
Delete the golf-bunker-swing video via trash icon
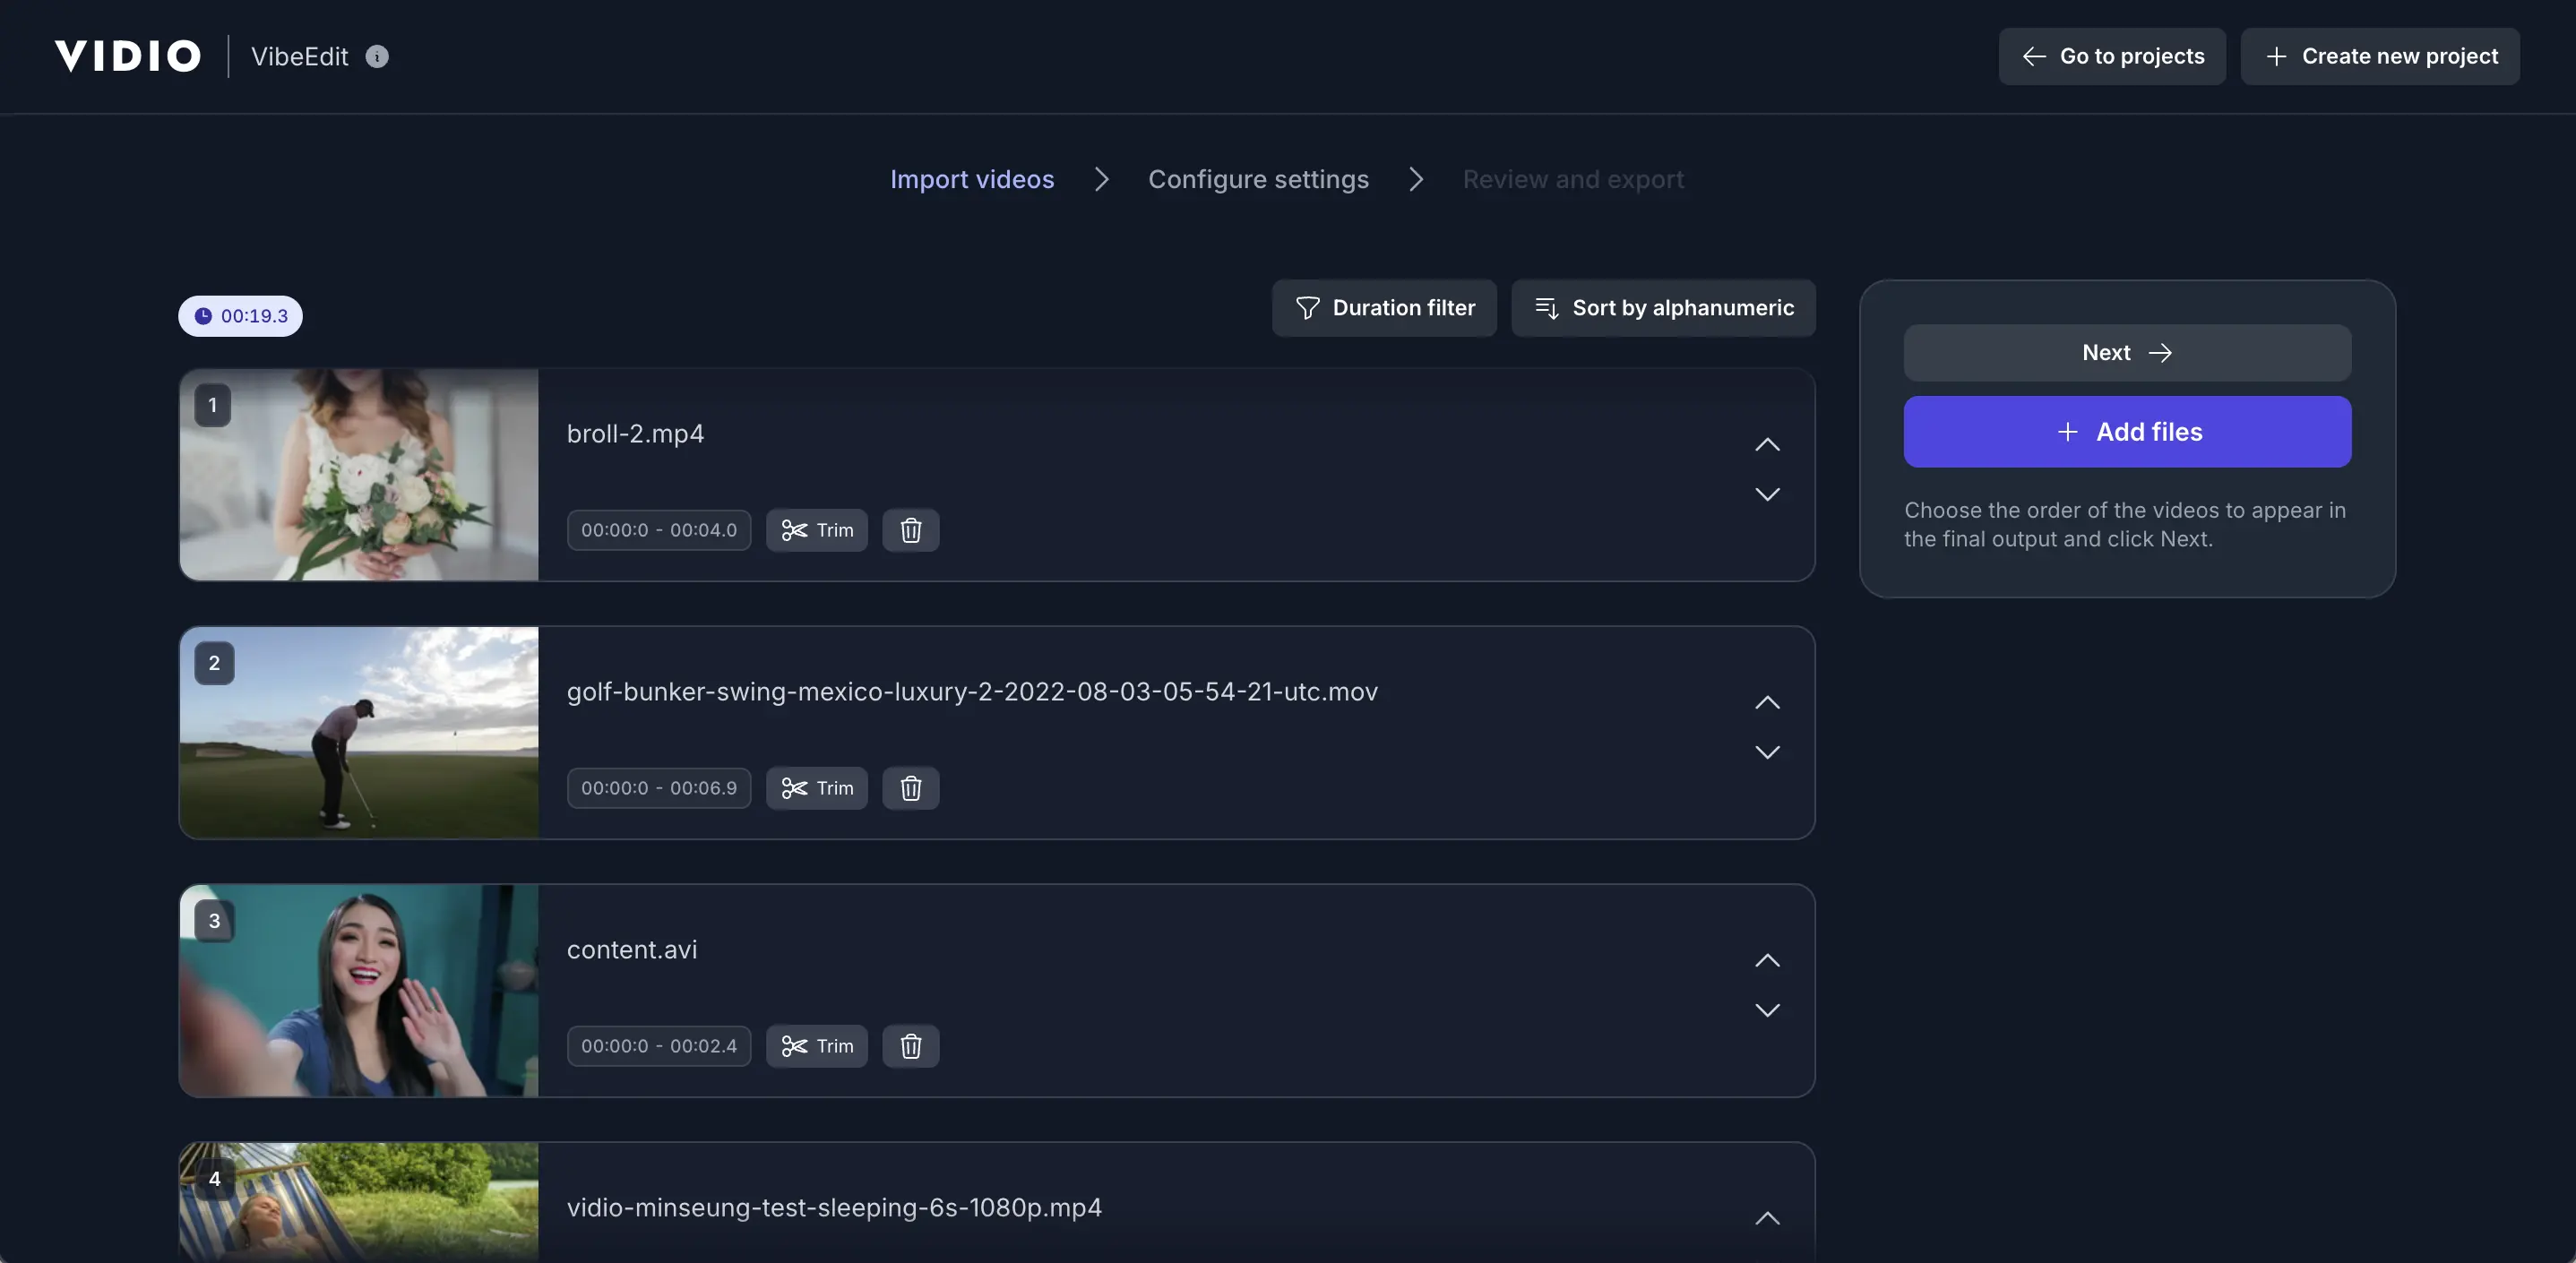coord(910,788)
